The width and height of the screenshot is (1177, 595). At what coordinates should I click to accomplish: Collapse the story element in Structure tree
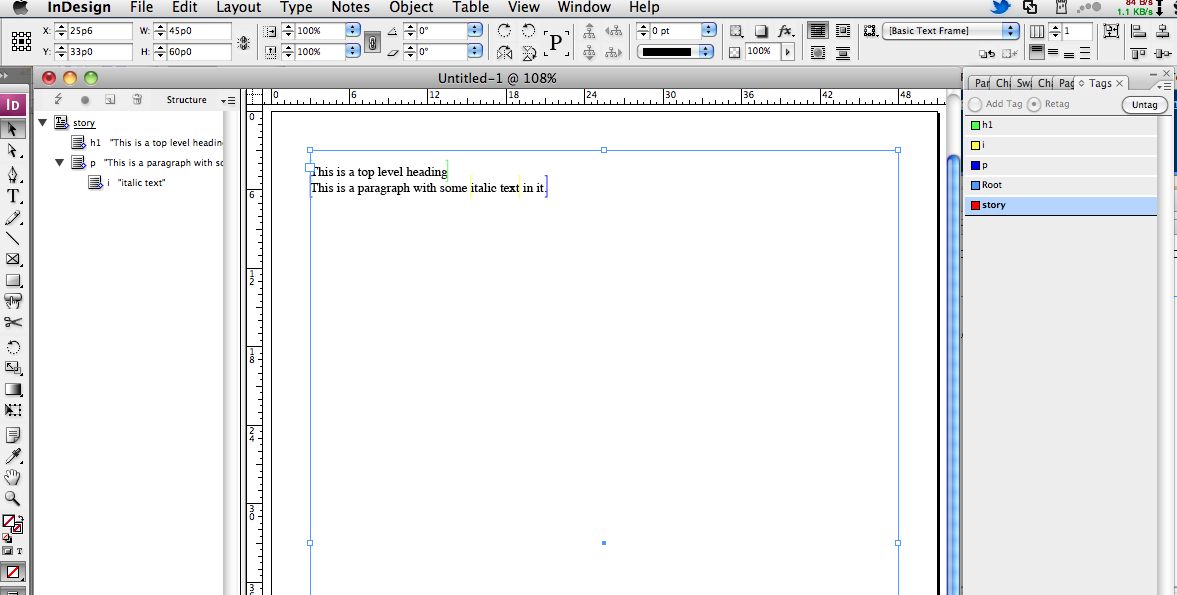(43, 122)
